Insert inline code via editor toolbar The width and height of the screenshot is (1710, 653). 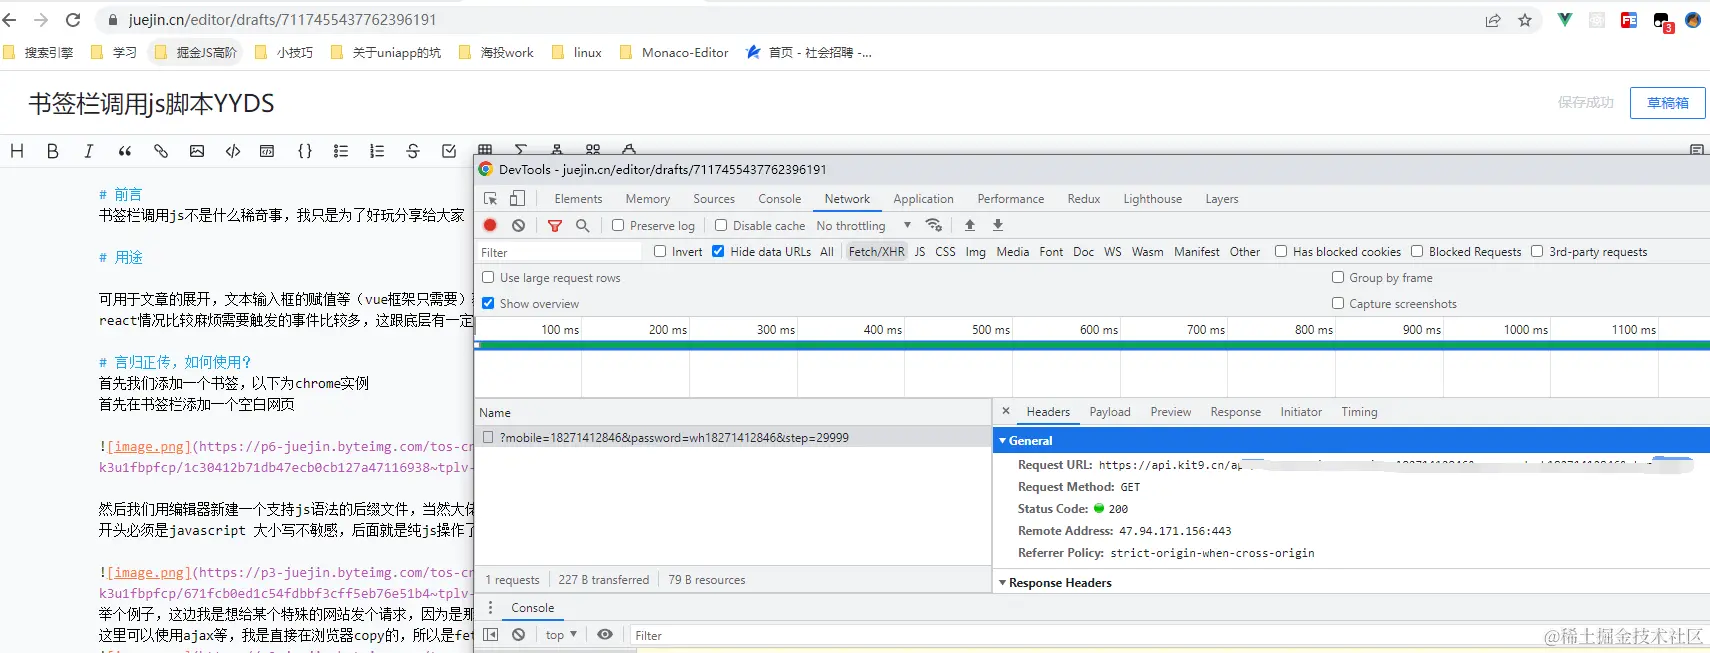pyautogui.click(x=233, y=151)
